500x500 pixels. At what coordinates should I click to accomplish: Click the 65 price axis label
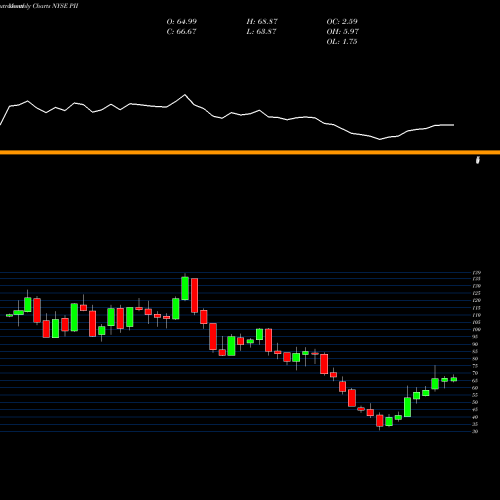(x=476, y=381)
